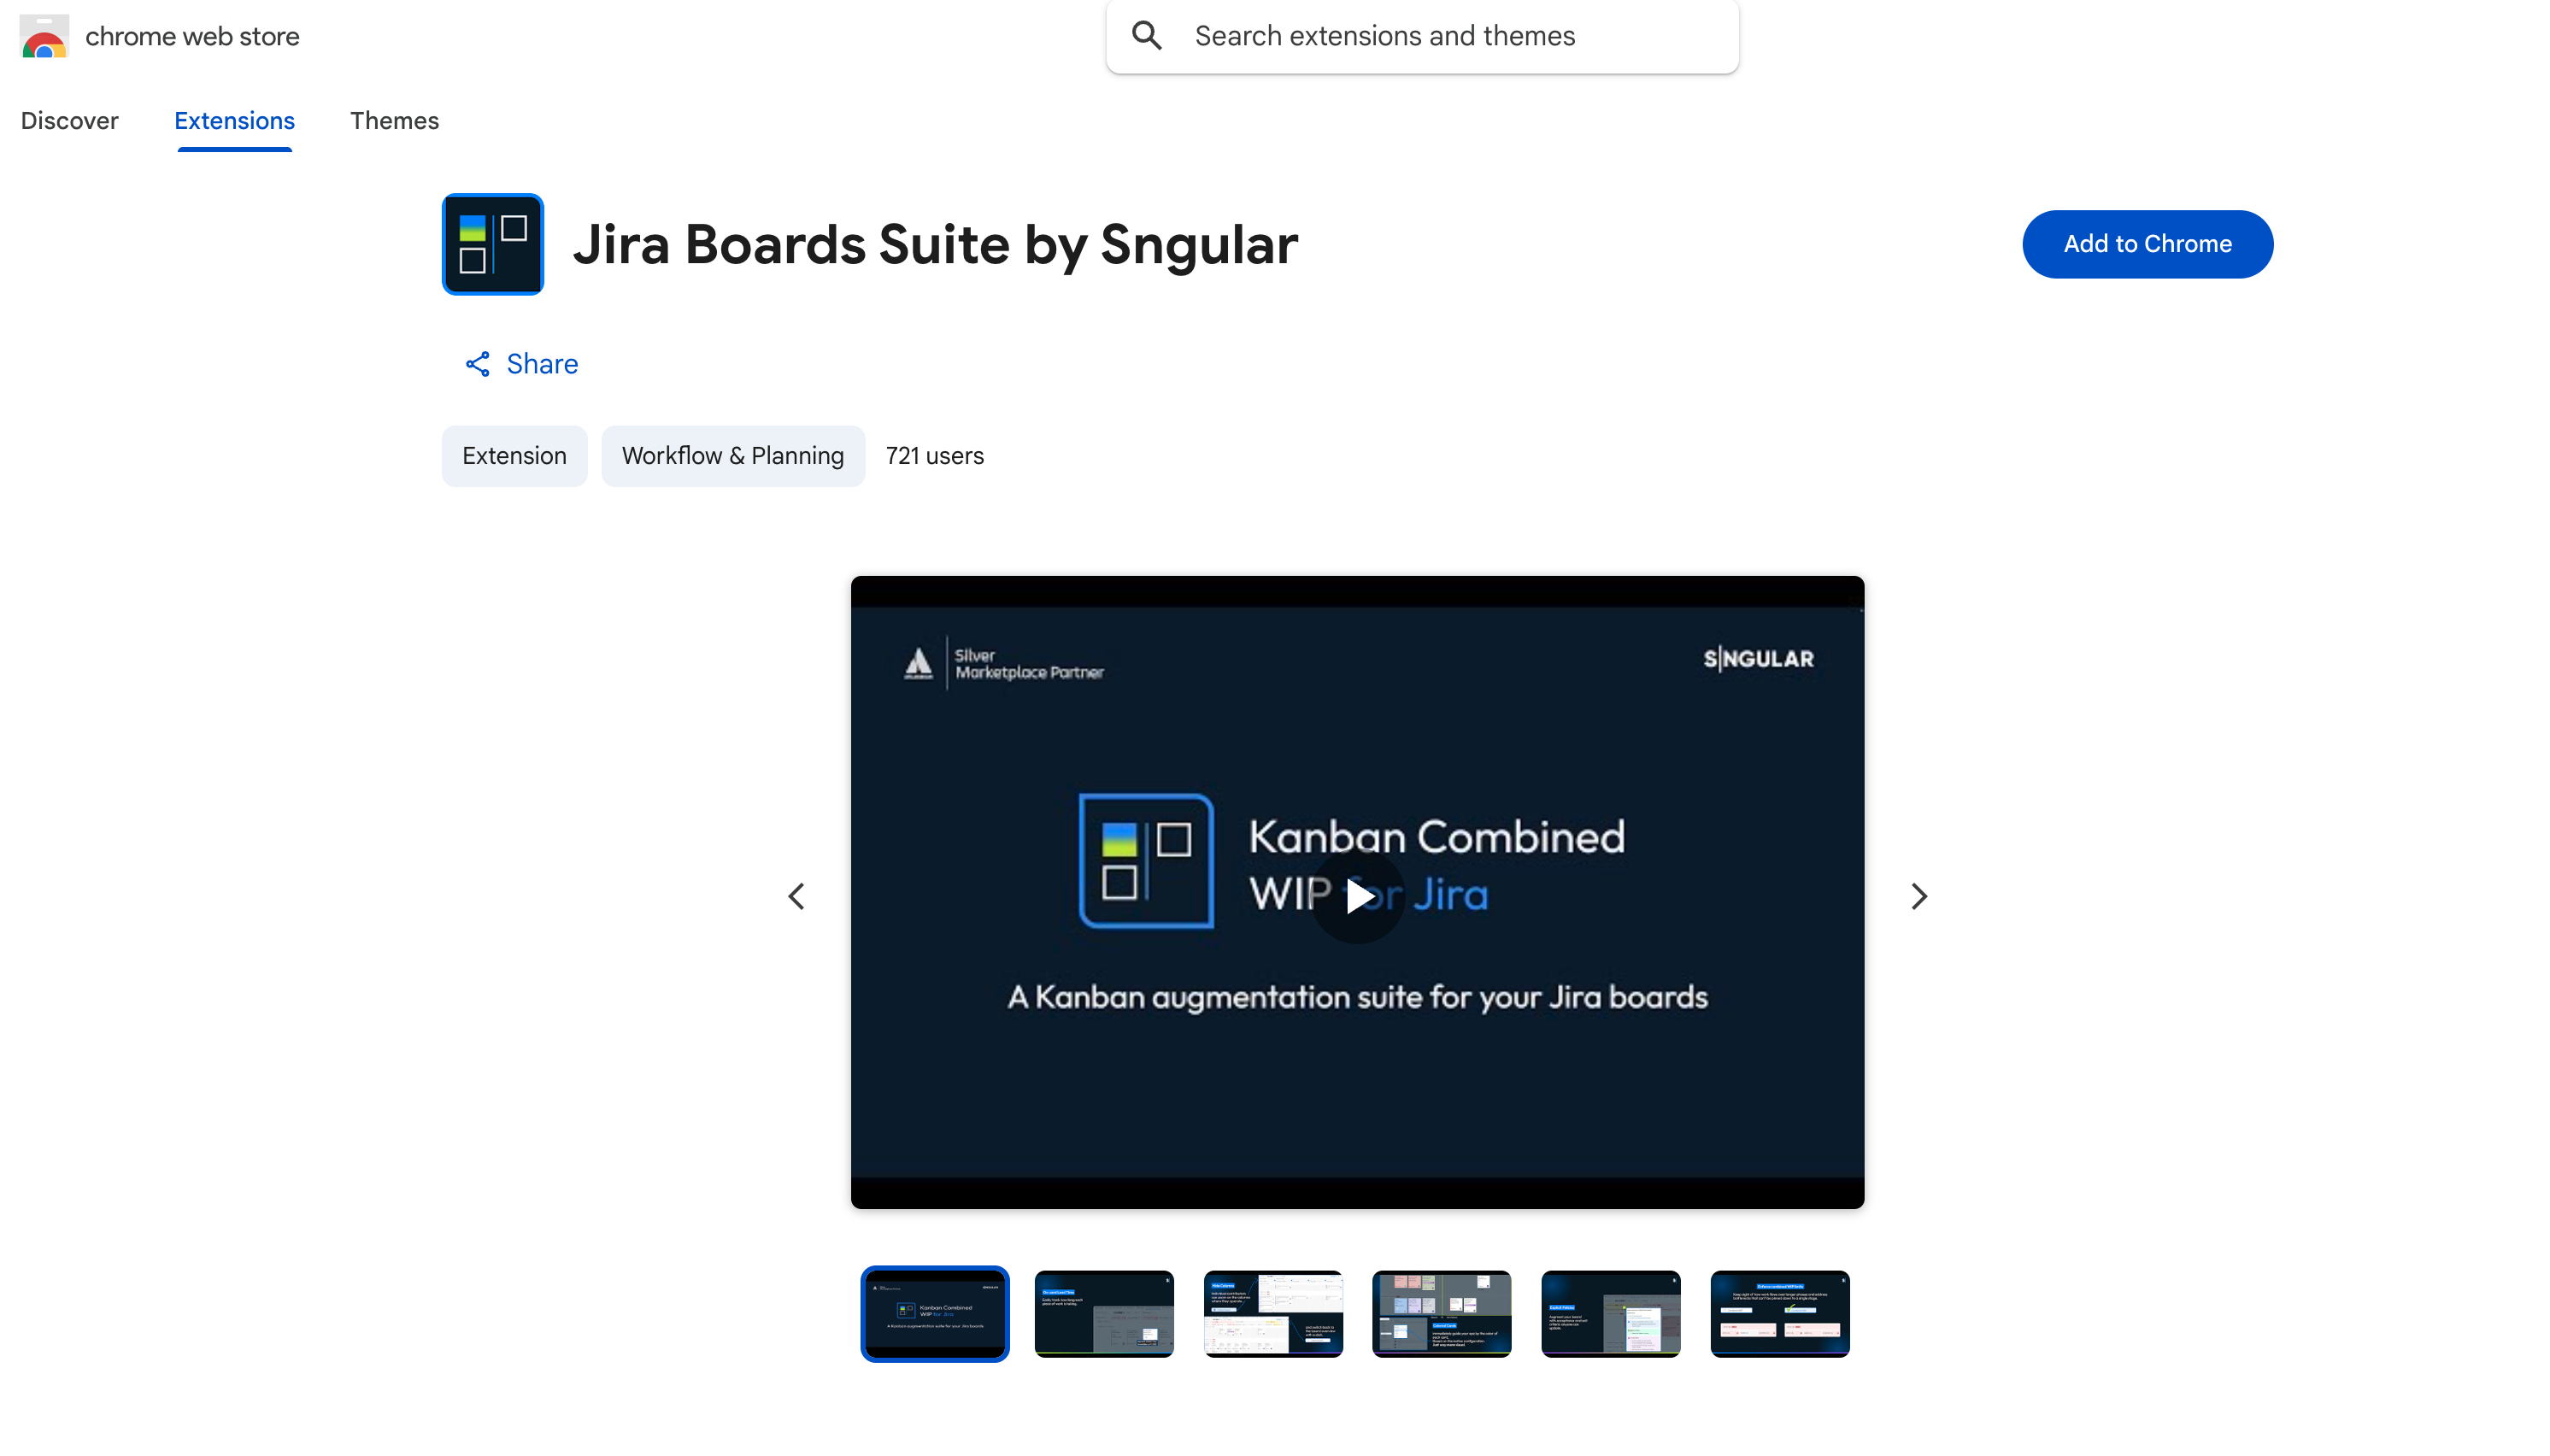The width and height of the screenshot is (2550, 1456).
Task: Play the Kanban Combined WIP video
Action: pos(1357,896)
